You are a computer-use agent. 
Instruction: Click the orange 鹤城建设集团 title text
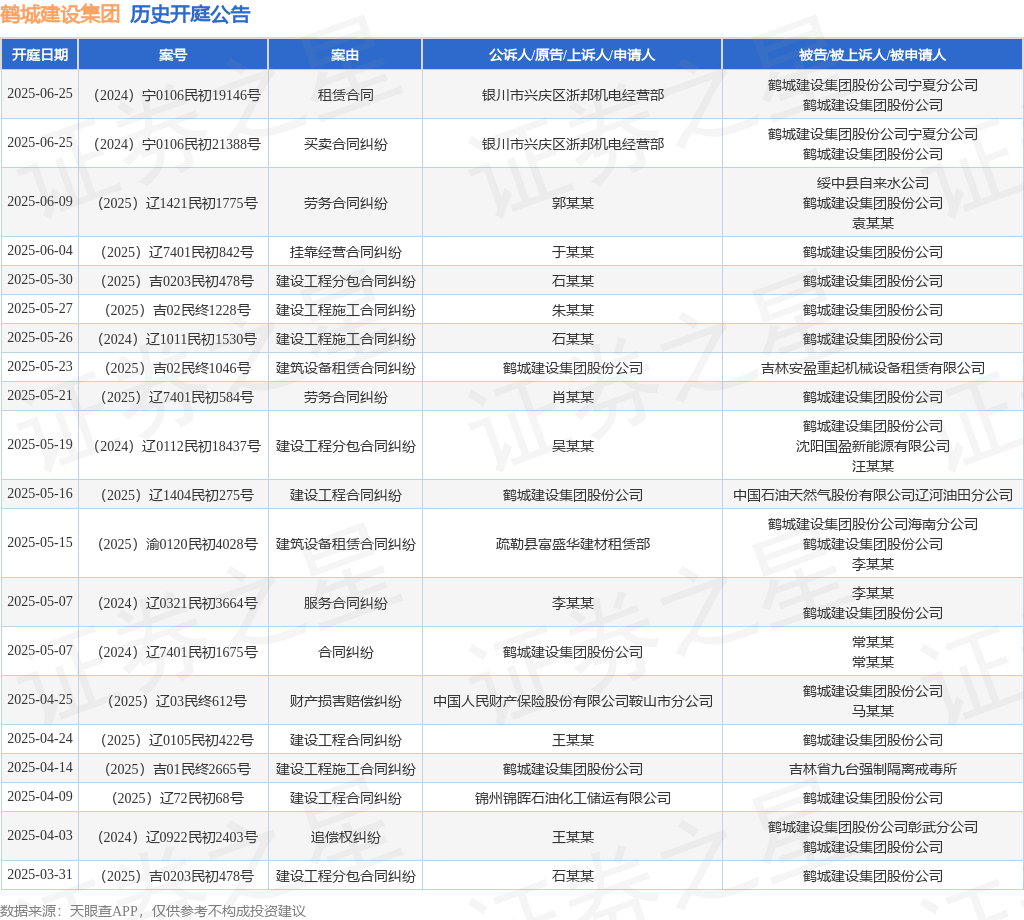tap(60, 14)
